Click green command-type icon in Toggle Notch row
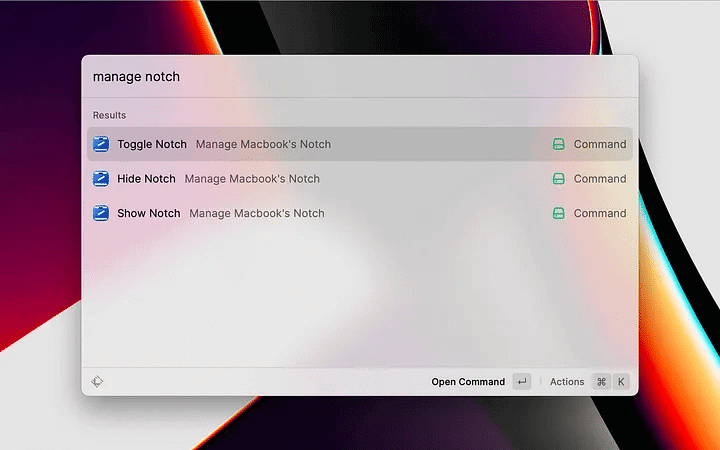Image resolution: width=720 pixels, height=450 pixels. pyautogui.click(x=559, y=144)
